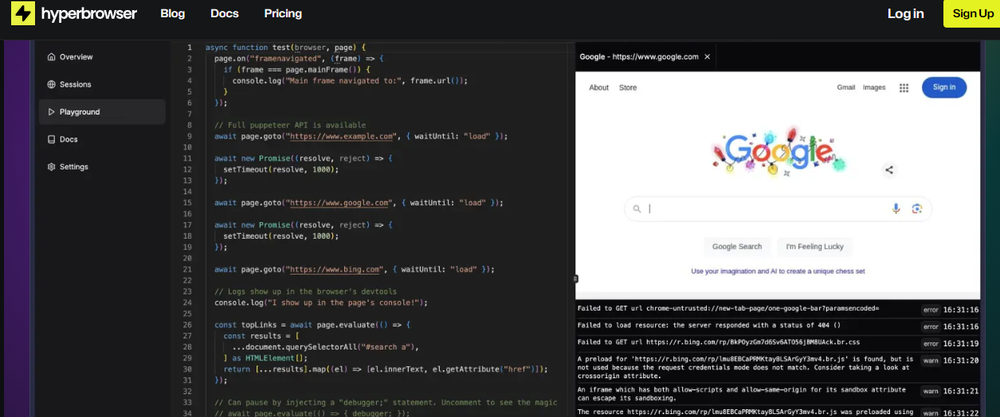Image resolution: width=1000 pixels, height=417 pixels.
Task: Focus the Google search input field
Action: [x=778, y=208]
